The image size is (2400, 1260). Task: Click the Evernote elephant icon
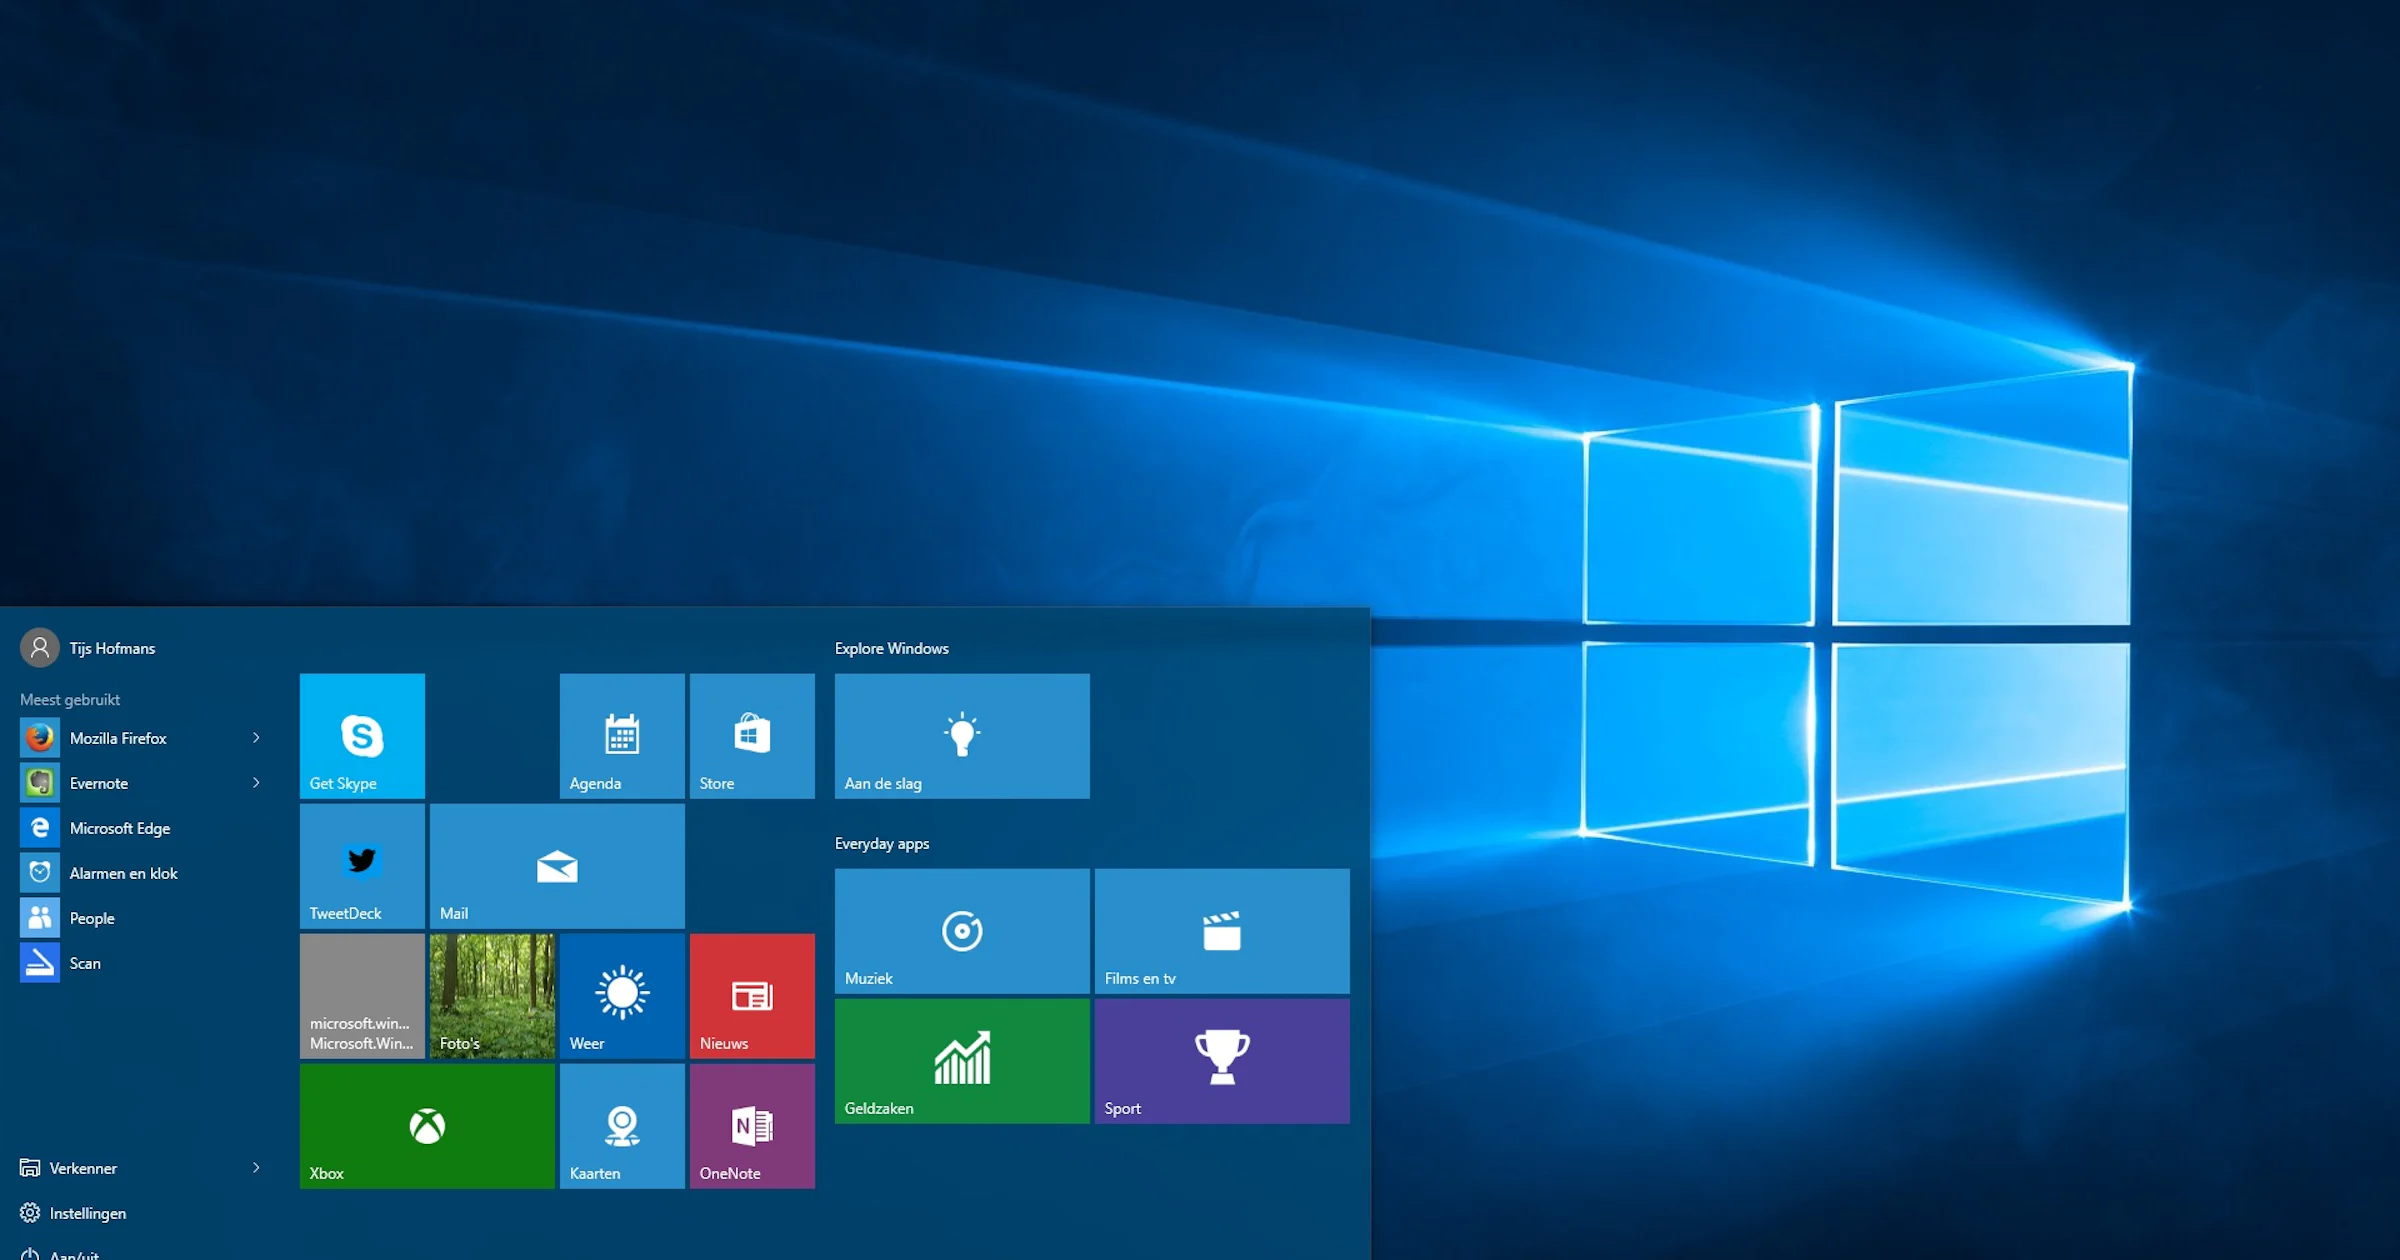(40, 783)
